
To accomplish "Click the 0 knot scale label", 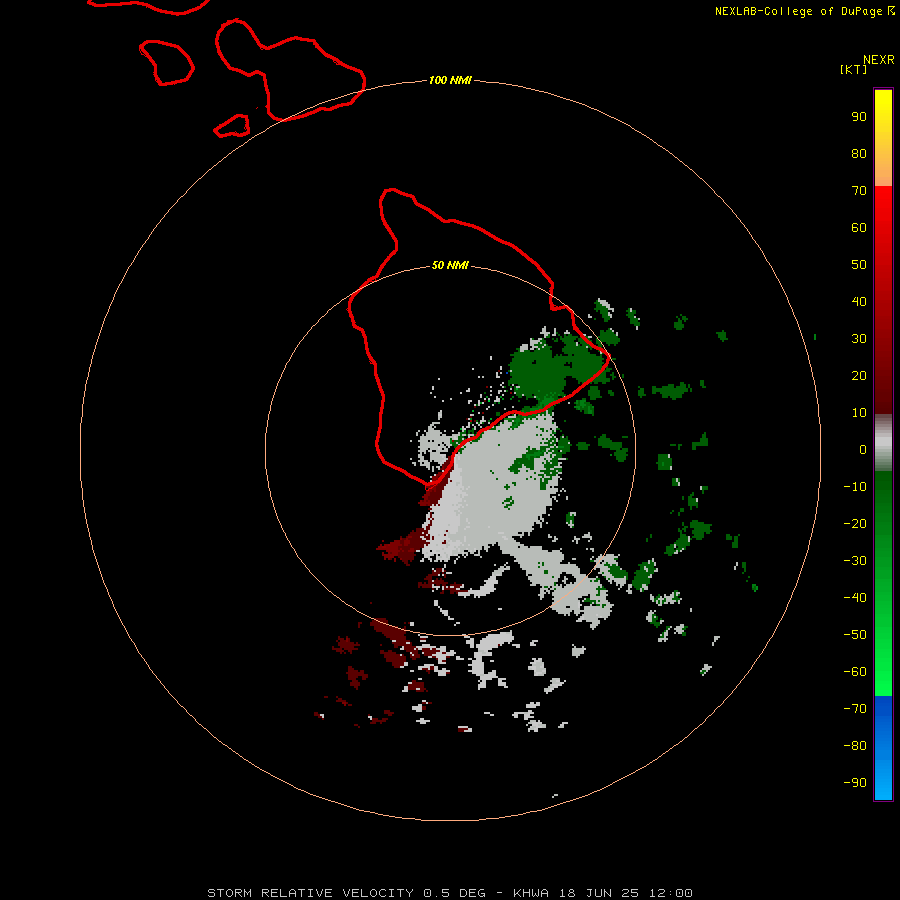I will pyautogui.click(x=863, y=449).
